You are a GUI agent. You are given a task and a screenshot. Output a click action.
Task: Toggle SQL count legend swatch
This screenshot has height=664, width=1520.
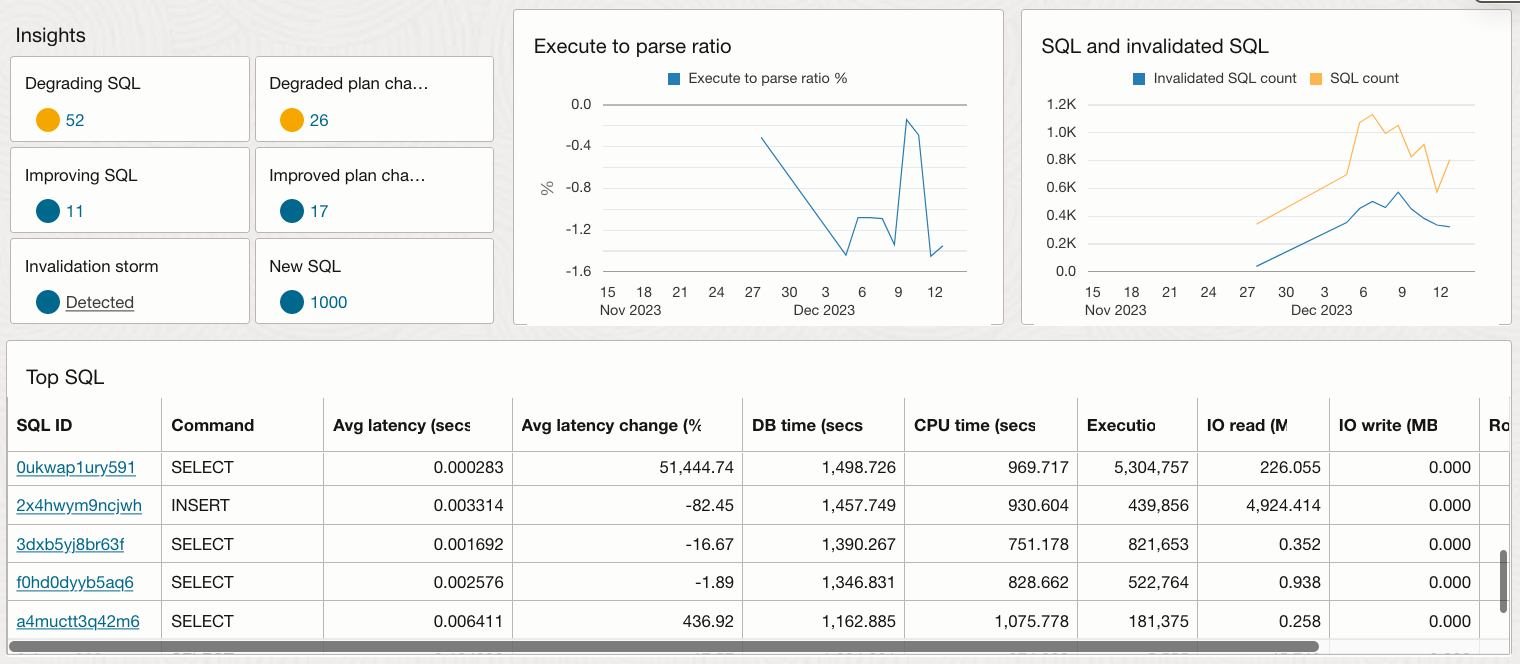tap(1316, 78)
